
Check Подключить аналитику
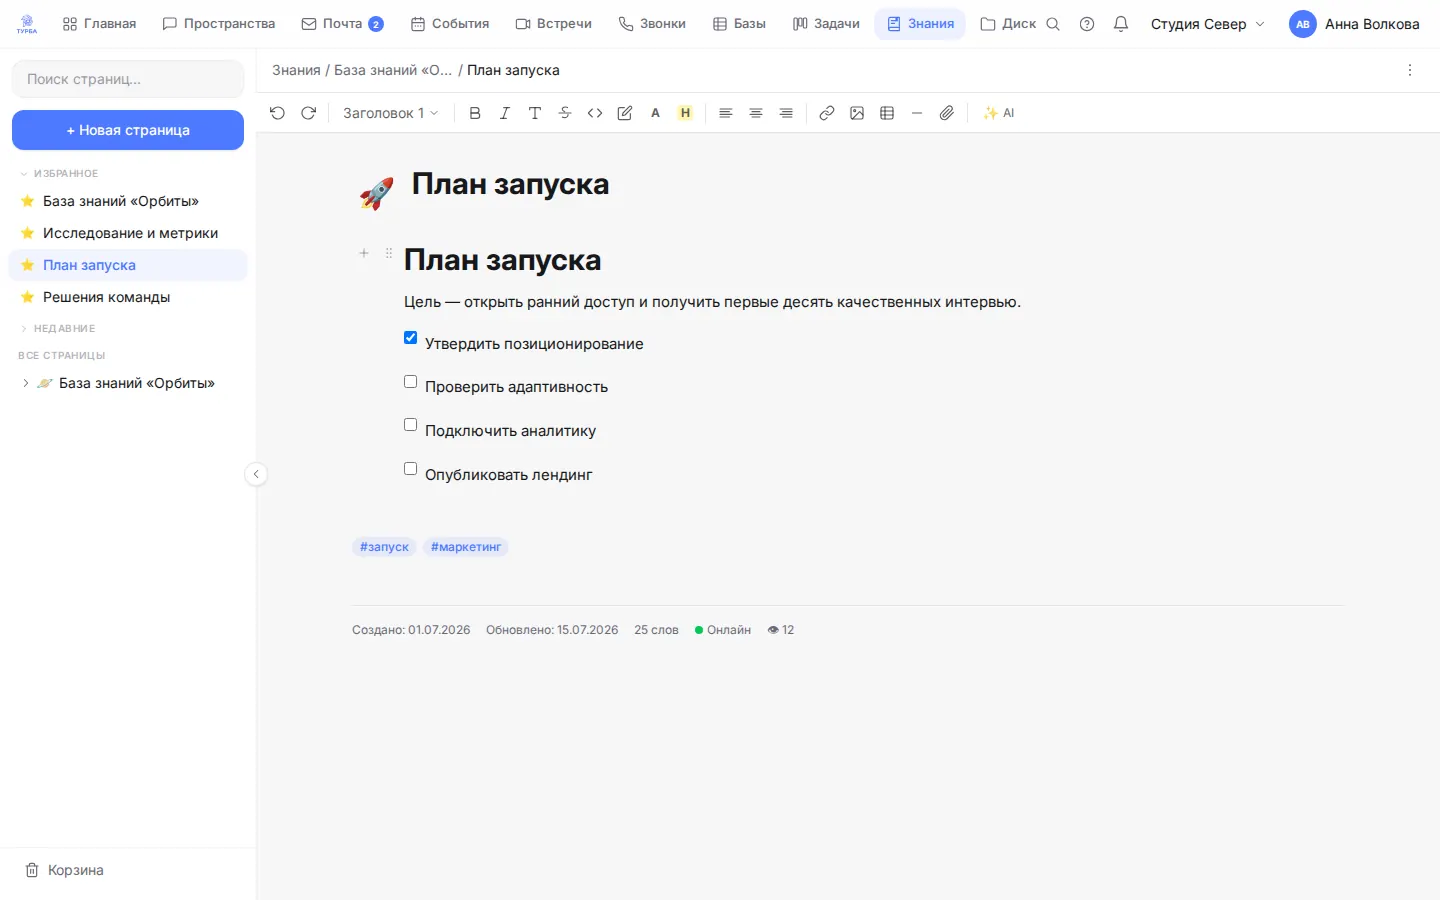(410, 425)
